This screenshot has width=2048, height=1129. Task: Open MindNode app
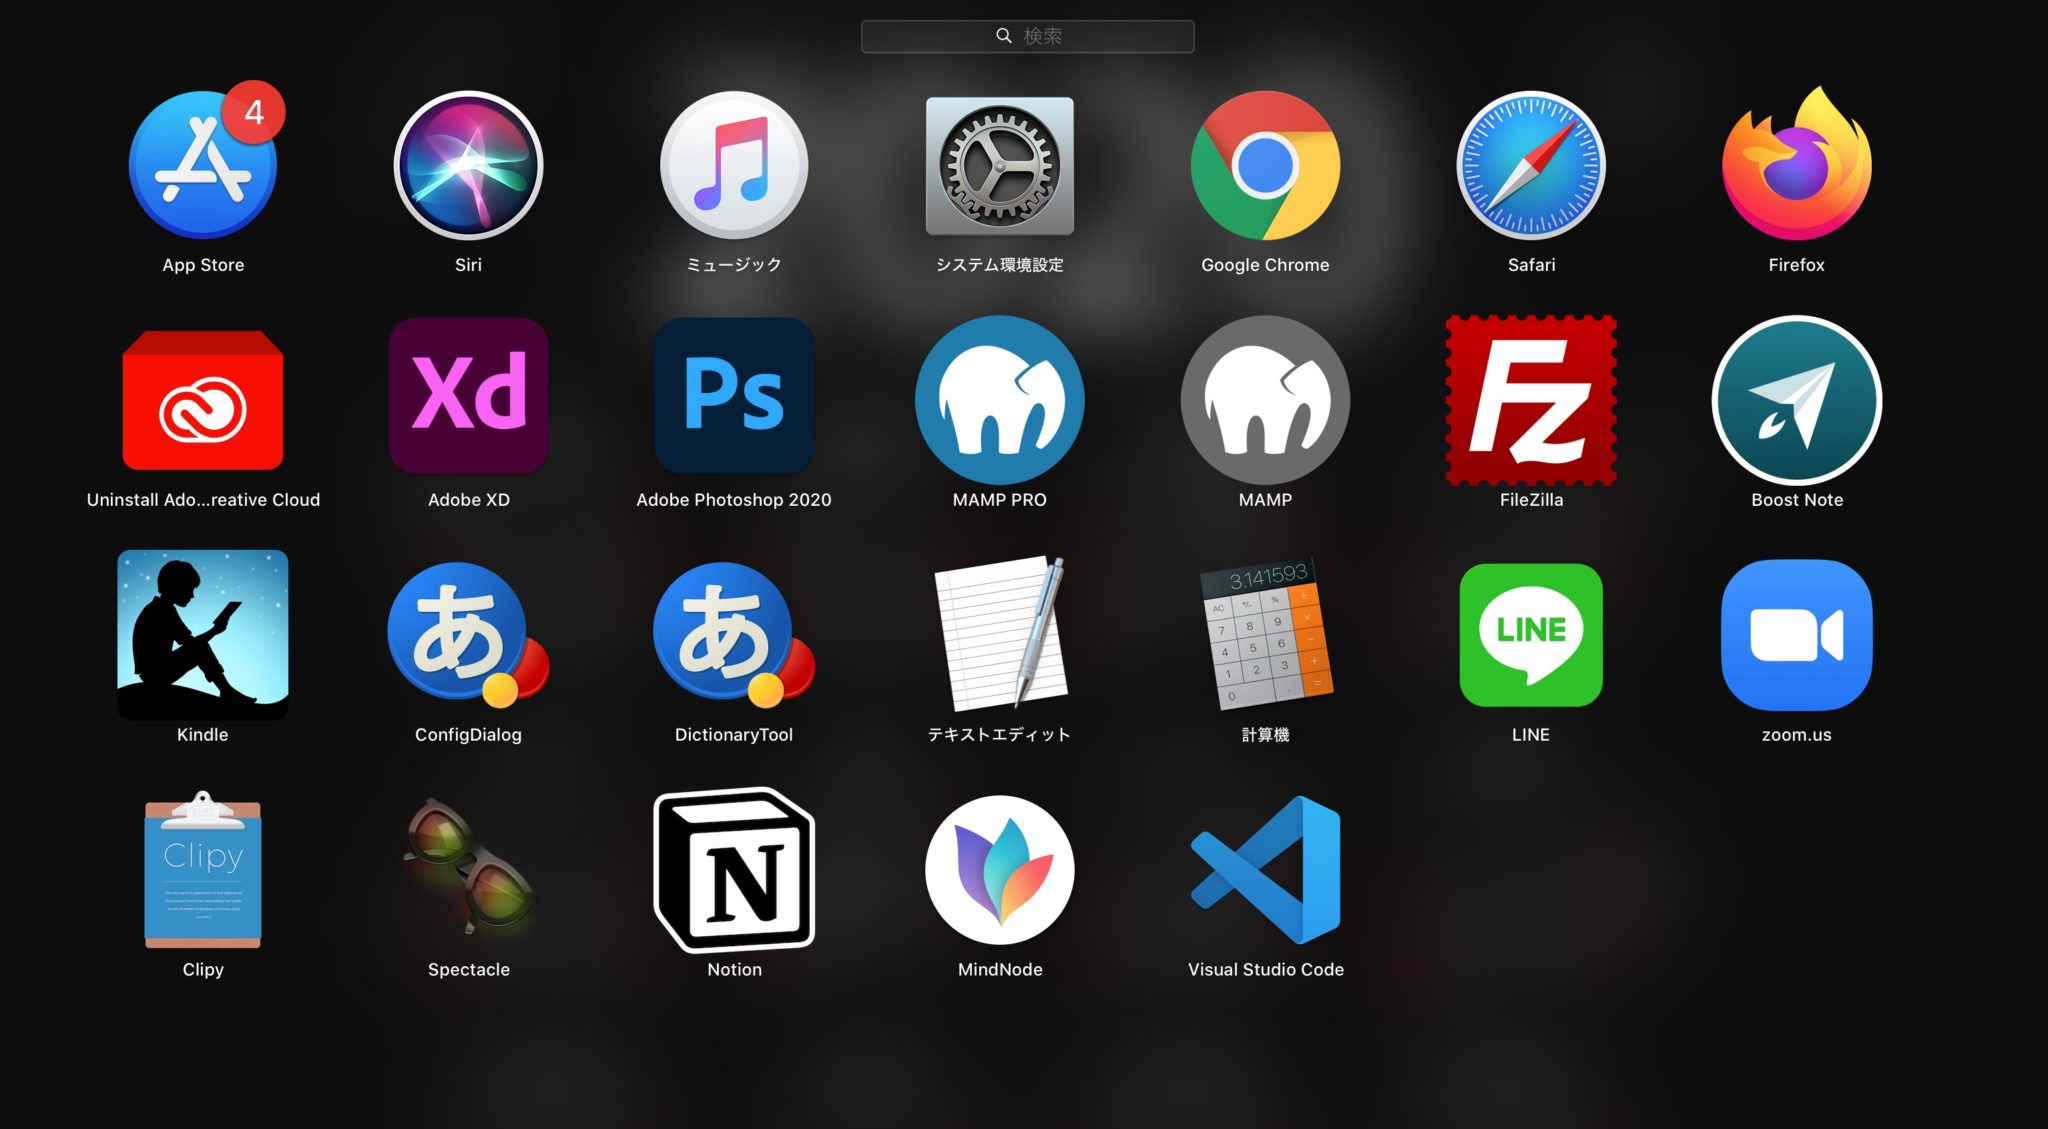(x=1000, y=870)
